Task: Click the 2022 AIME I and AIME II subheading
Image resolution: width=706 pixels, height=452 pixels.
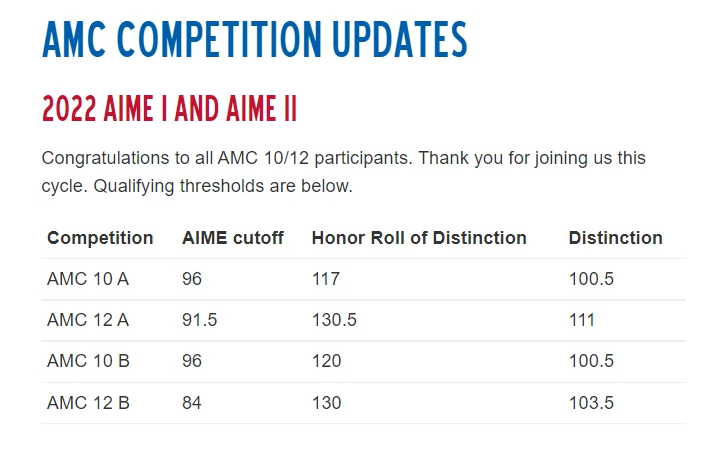Action: tap(169, 108)
